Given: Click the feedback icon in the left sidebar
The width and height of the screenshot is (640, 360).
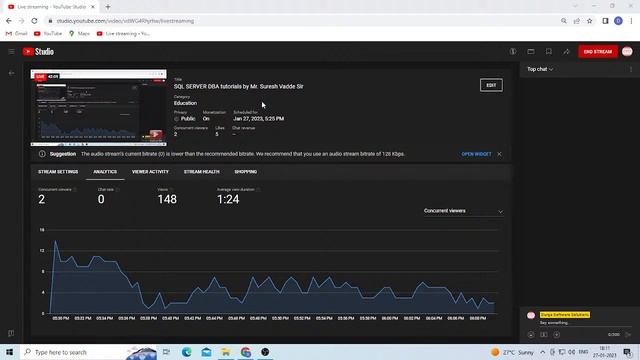Looking at the screenshot, I should [x=11, y=333].
